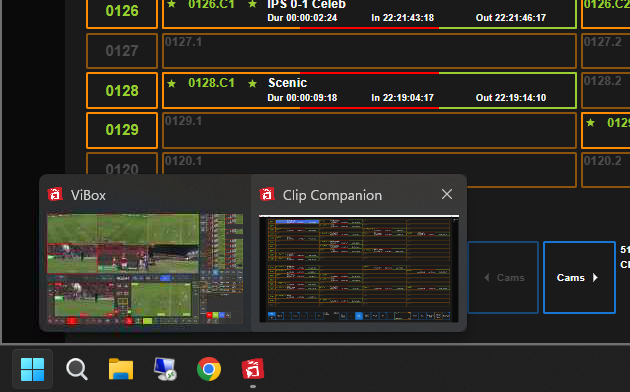Open the Remote Desktop Connection taskbar icon
The image size is (630, 392).
(165, 369)
